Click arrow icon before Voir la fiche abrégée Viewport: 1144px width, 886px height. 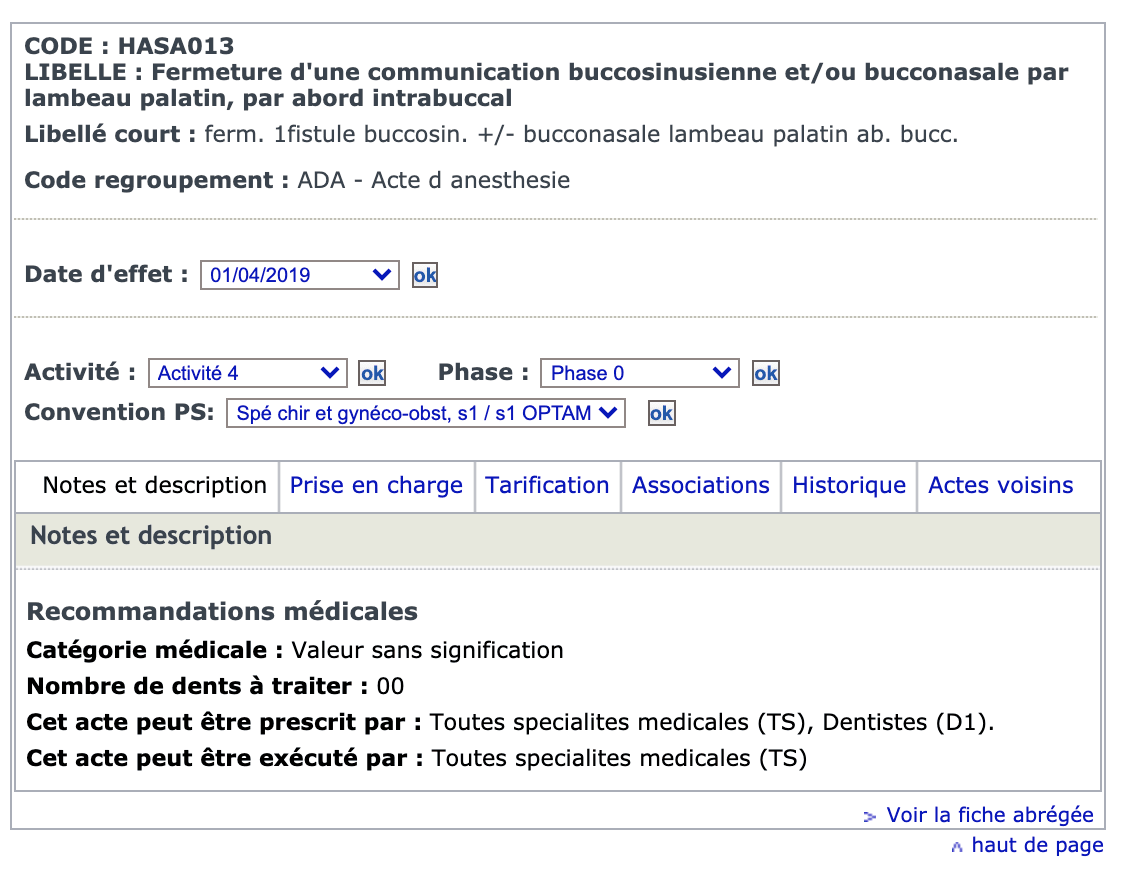870,817
